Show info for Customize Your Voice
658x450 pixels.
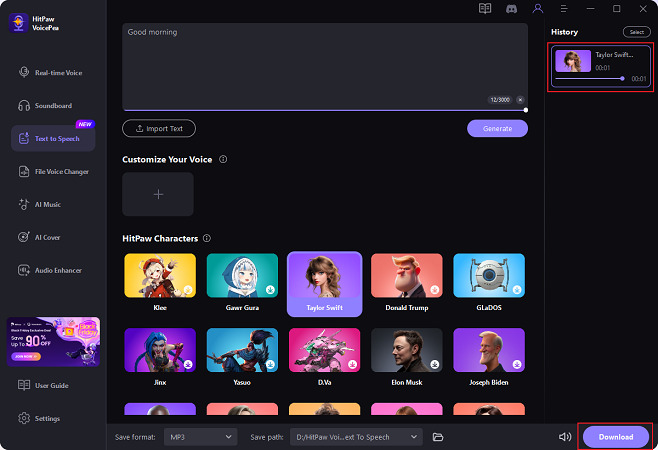point(223,159)
